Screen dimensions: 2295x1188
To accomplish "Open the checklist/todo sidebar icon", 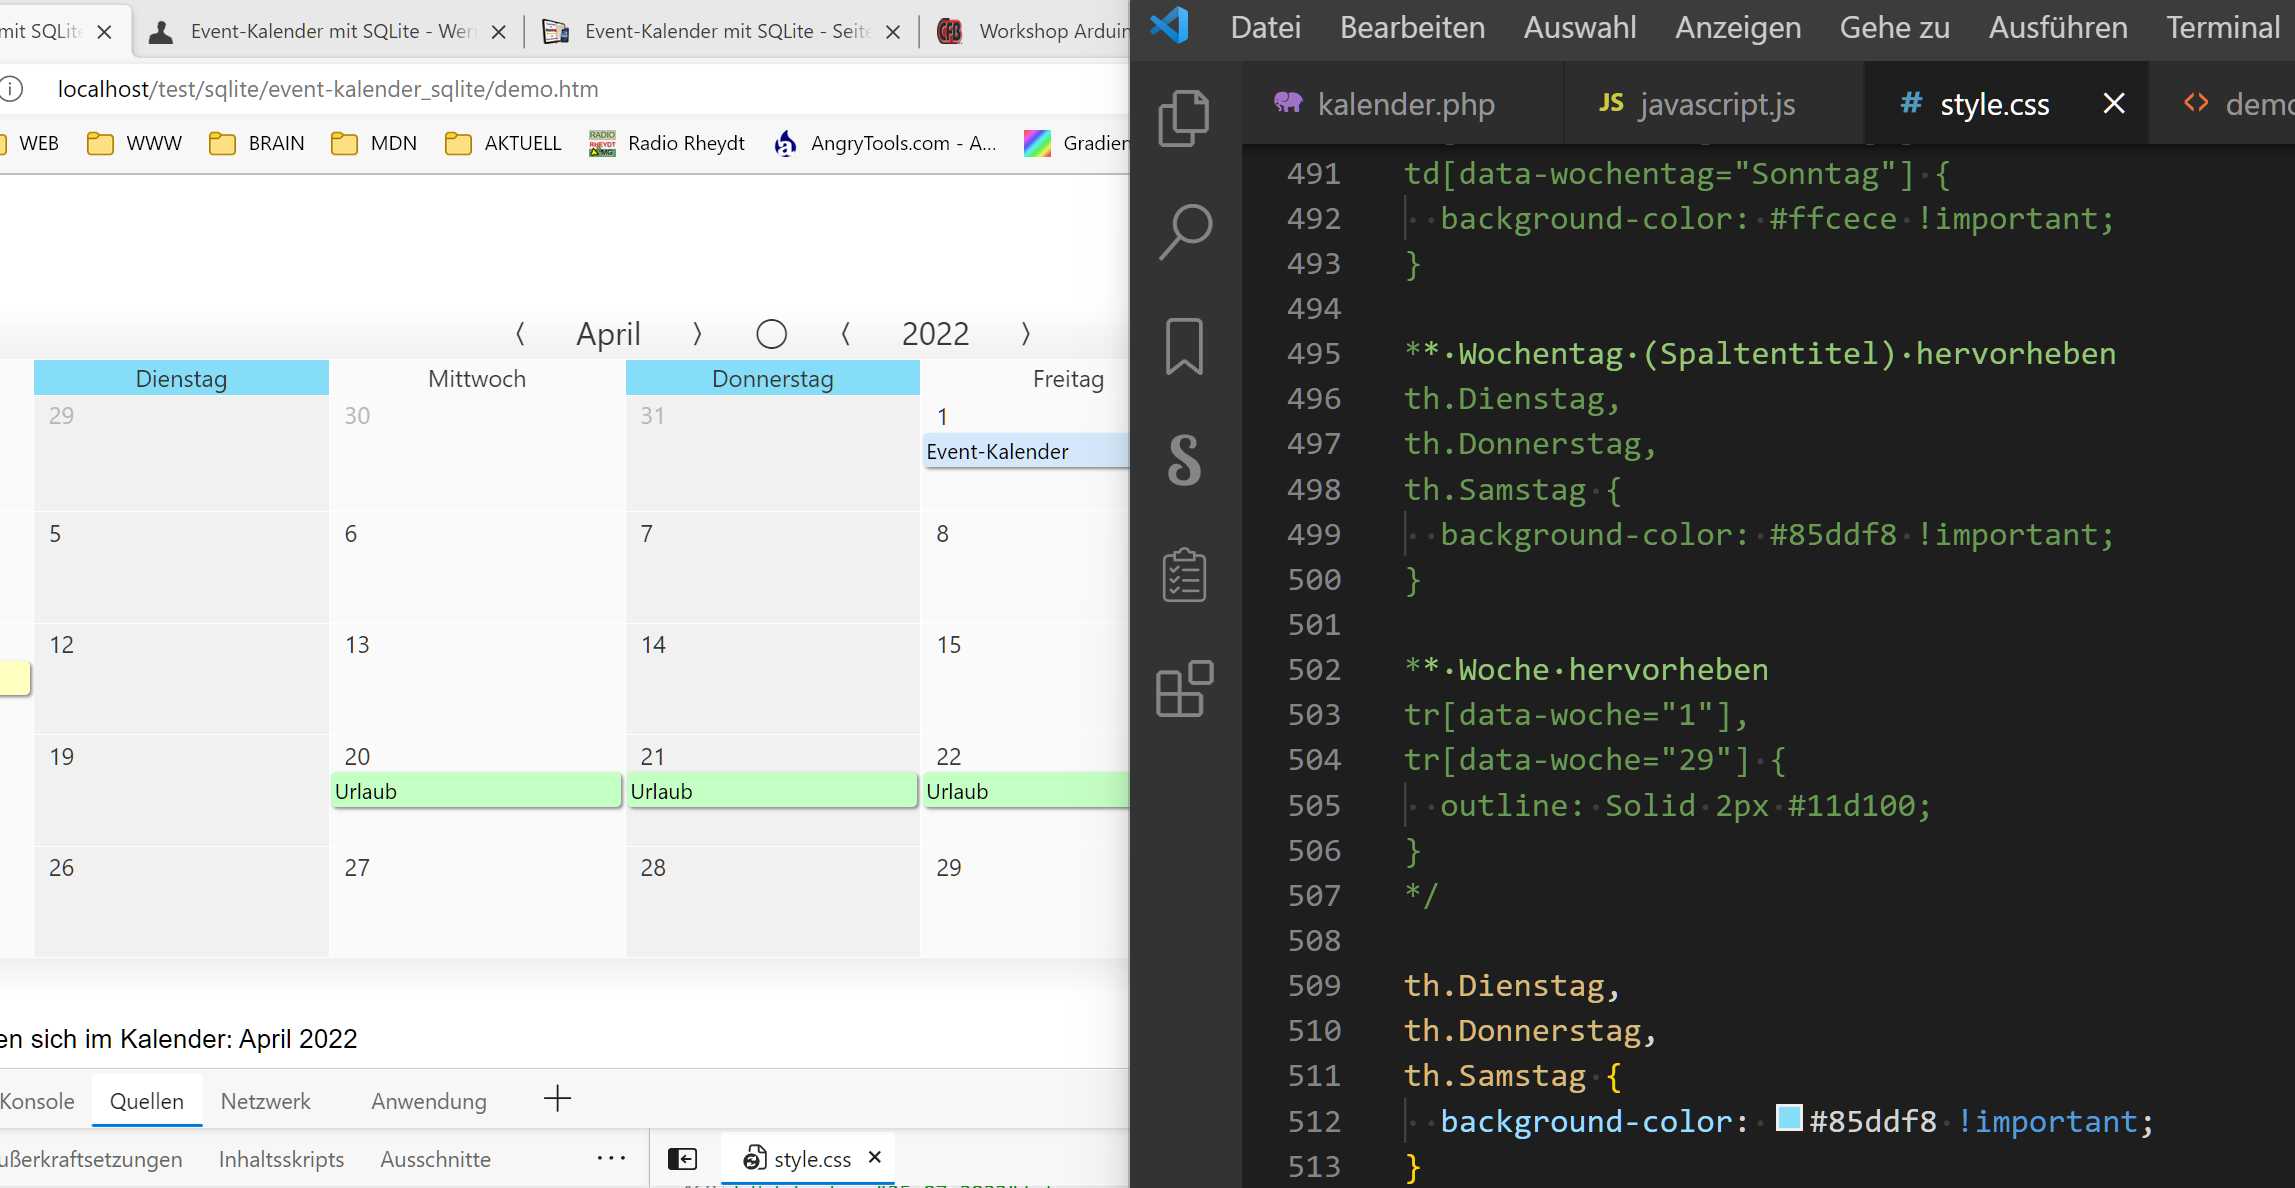I will point(1184,575).
